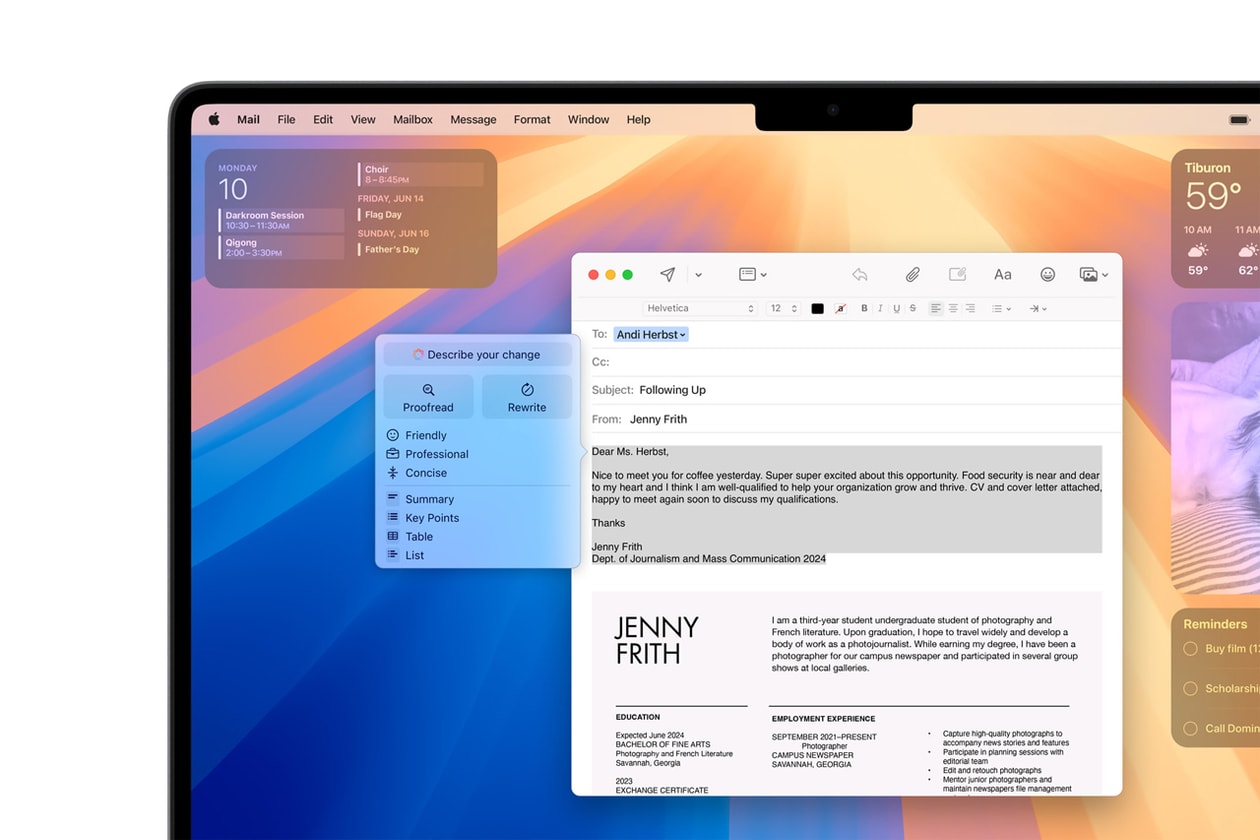This screenshot has height=840, width=1260.
Task: Open the Message menu
Action: pyautogui.click(x=473, y=119)
